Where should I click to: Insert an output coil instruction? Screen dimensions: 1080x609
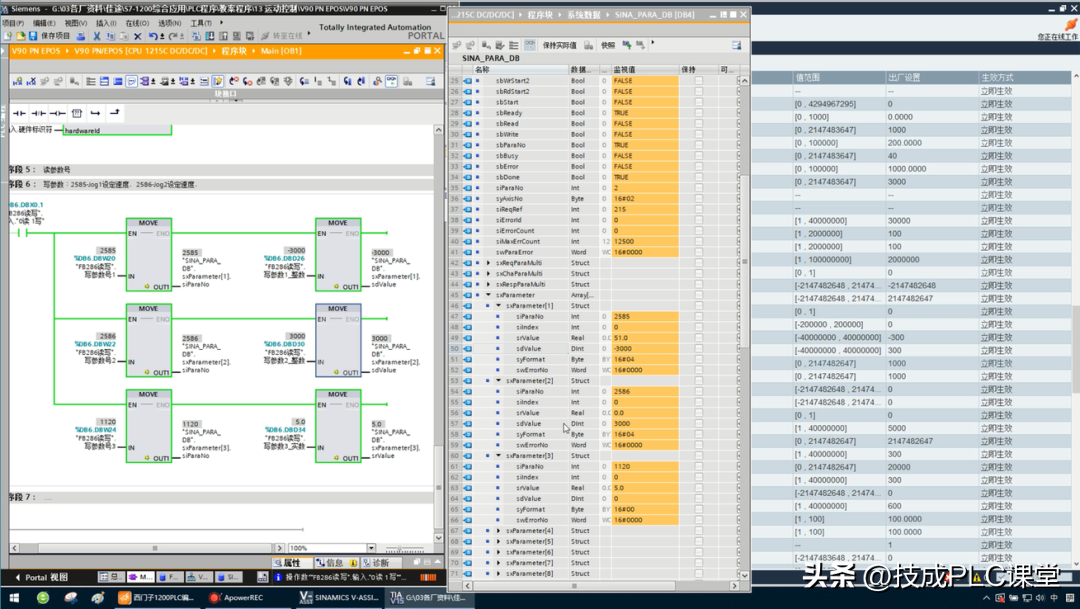point(57,113)
